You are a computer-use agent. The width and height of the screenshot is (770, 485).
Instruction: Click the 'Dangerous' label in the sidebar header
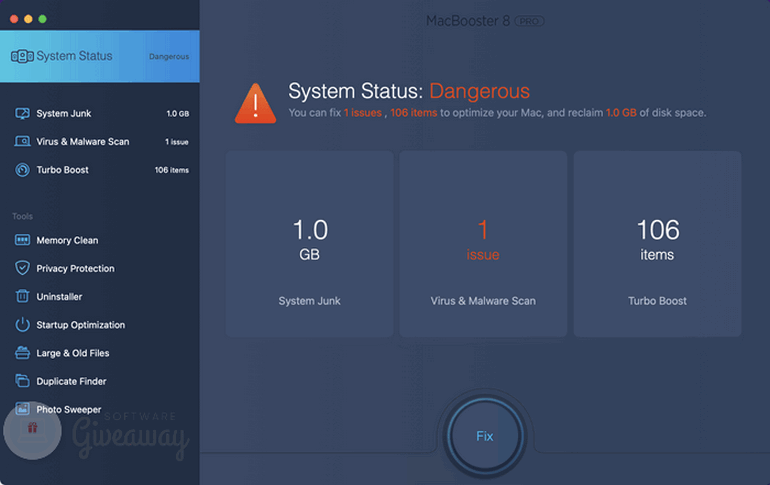point(169,56)
